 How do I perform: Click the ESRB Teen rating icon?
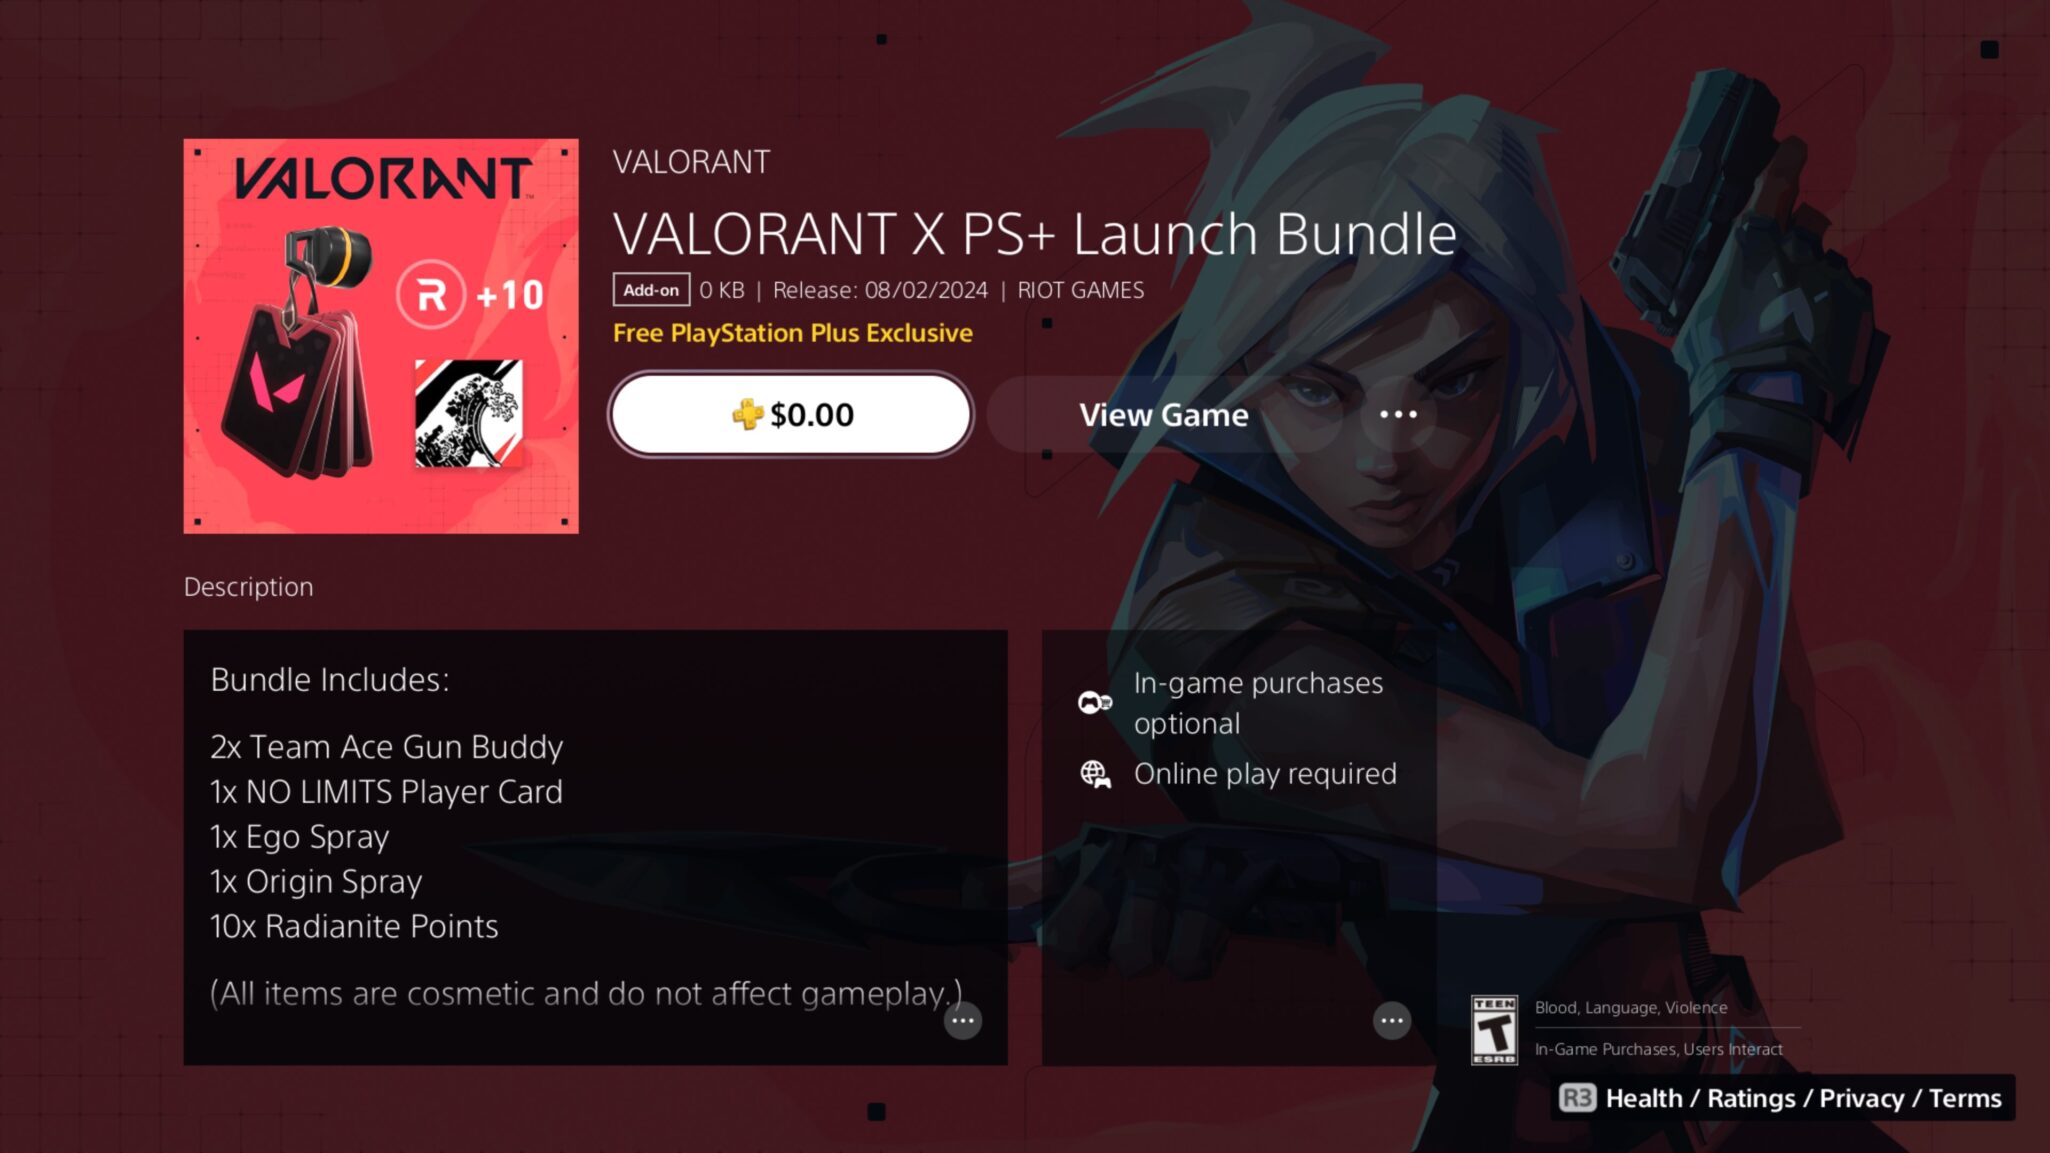[x=1494, y=1029]
